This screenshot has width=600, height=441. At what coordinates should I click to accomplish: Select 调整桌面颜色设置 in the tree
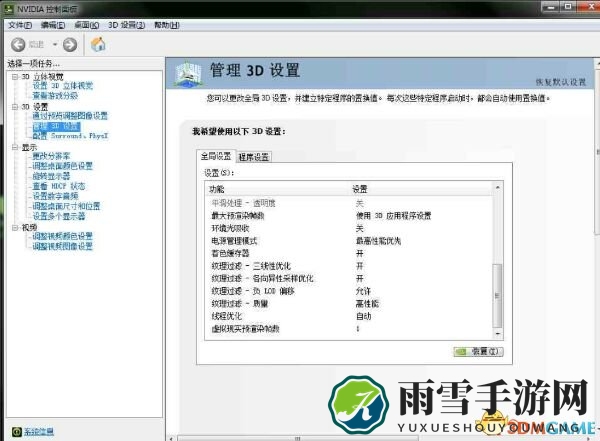tap(63, 166)
